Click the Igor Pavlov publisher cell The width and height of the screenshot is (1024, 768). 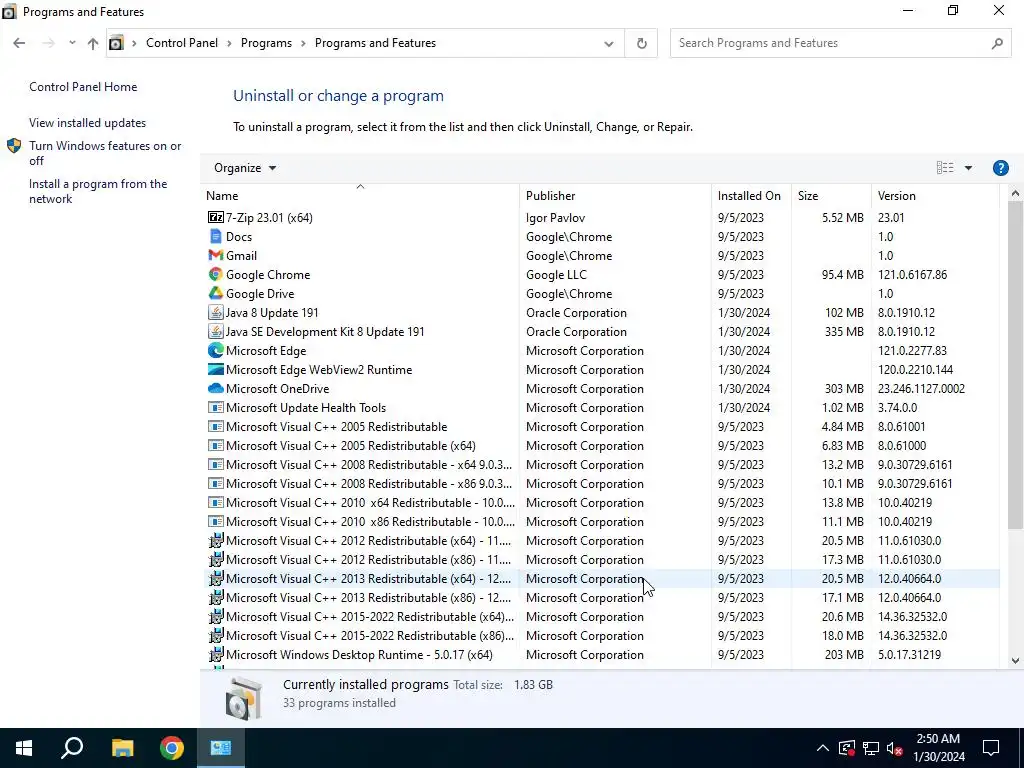coord(555,217)
